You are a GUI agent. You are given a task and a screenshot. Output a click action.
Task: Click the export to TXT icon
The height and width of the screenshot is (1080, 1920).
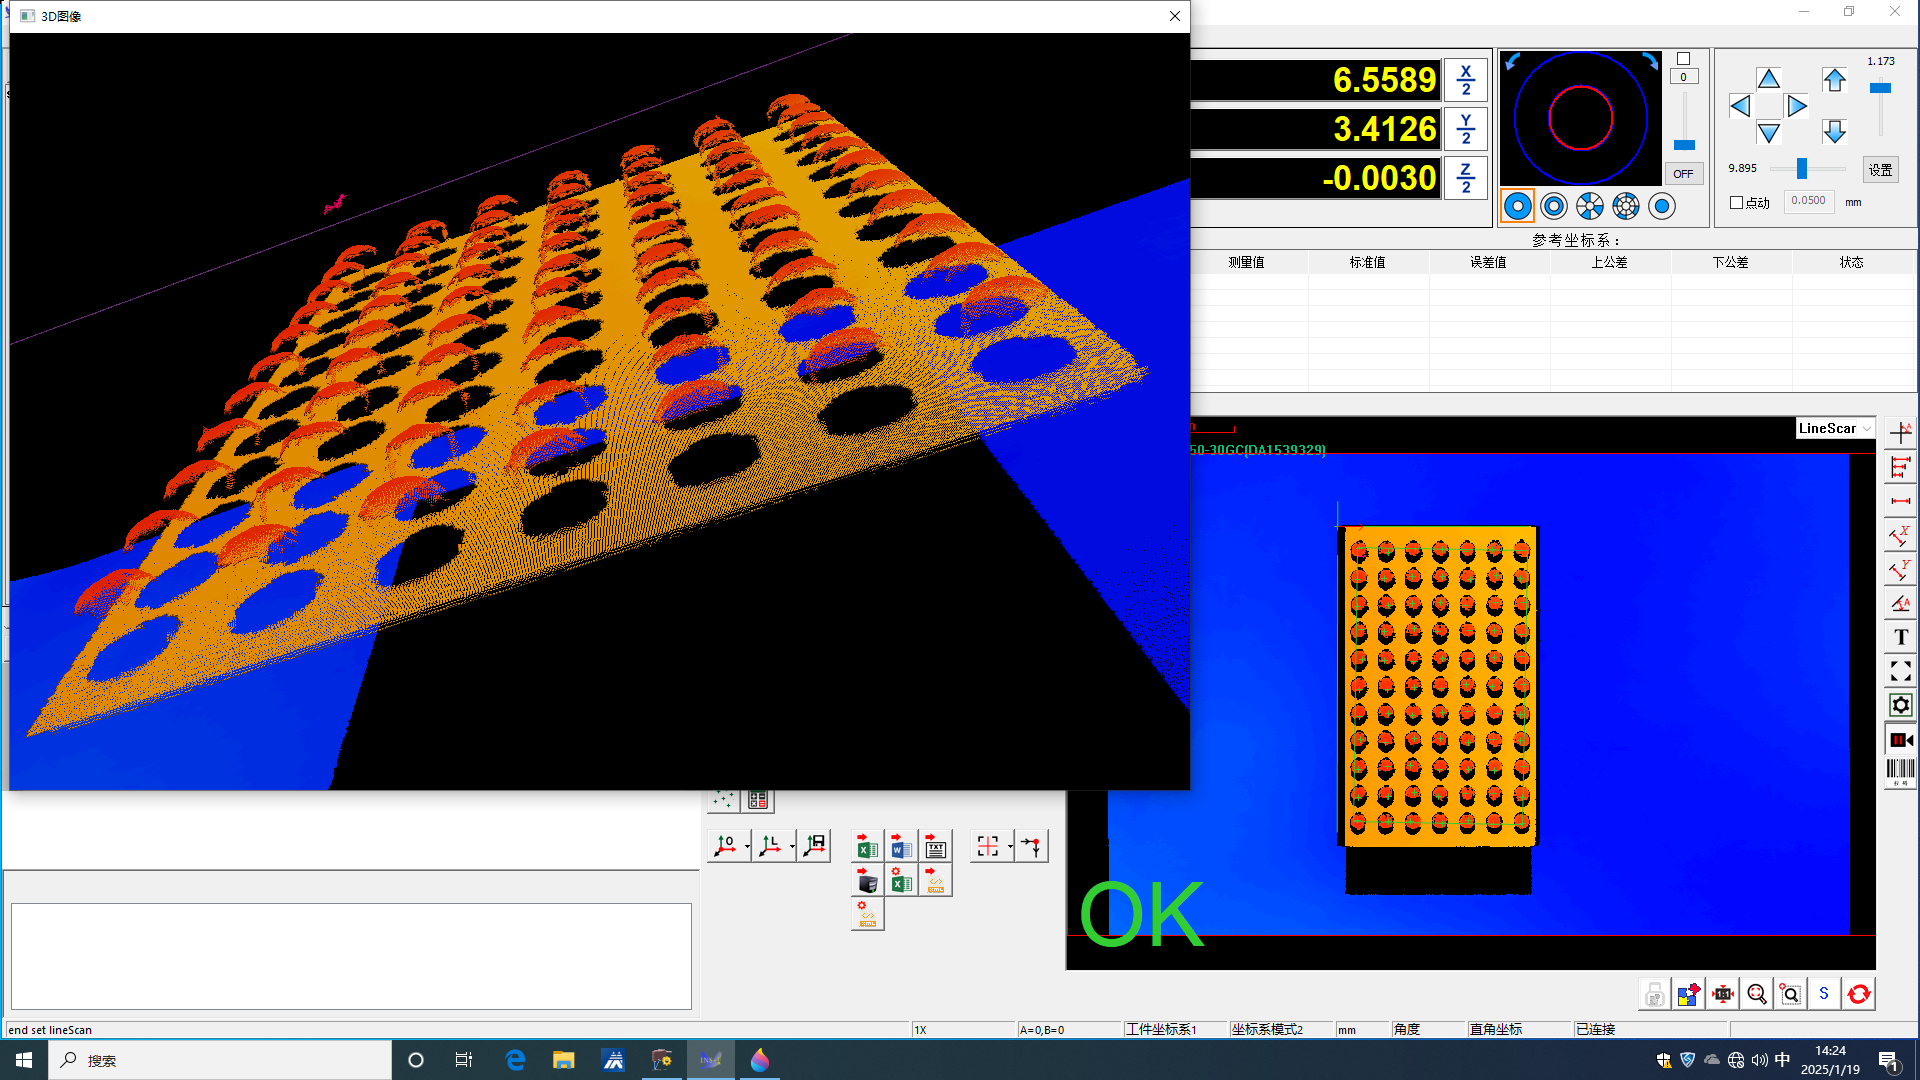935,847
